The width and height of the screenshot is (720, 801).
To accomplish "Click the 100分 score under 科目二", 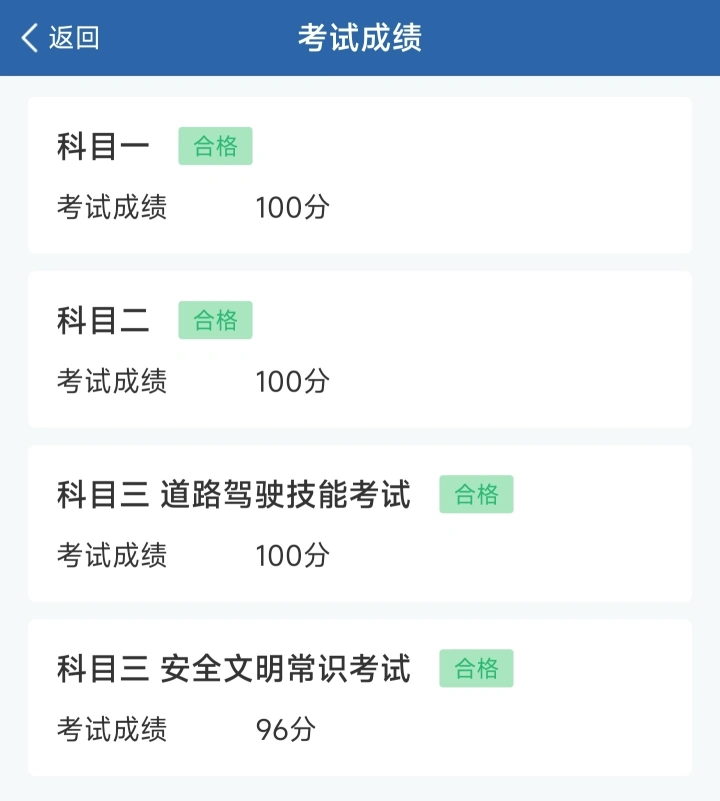I will tap(292, 382).
